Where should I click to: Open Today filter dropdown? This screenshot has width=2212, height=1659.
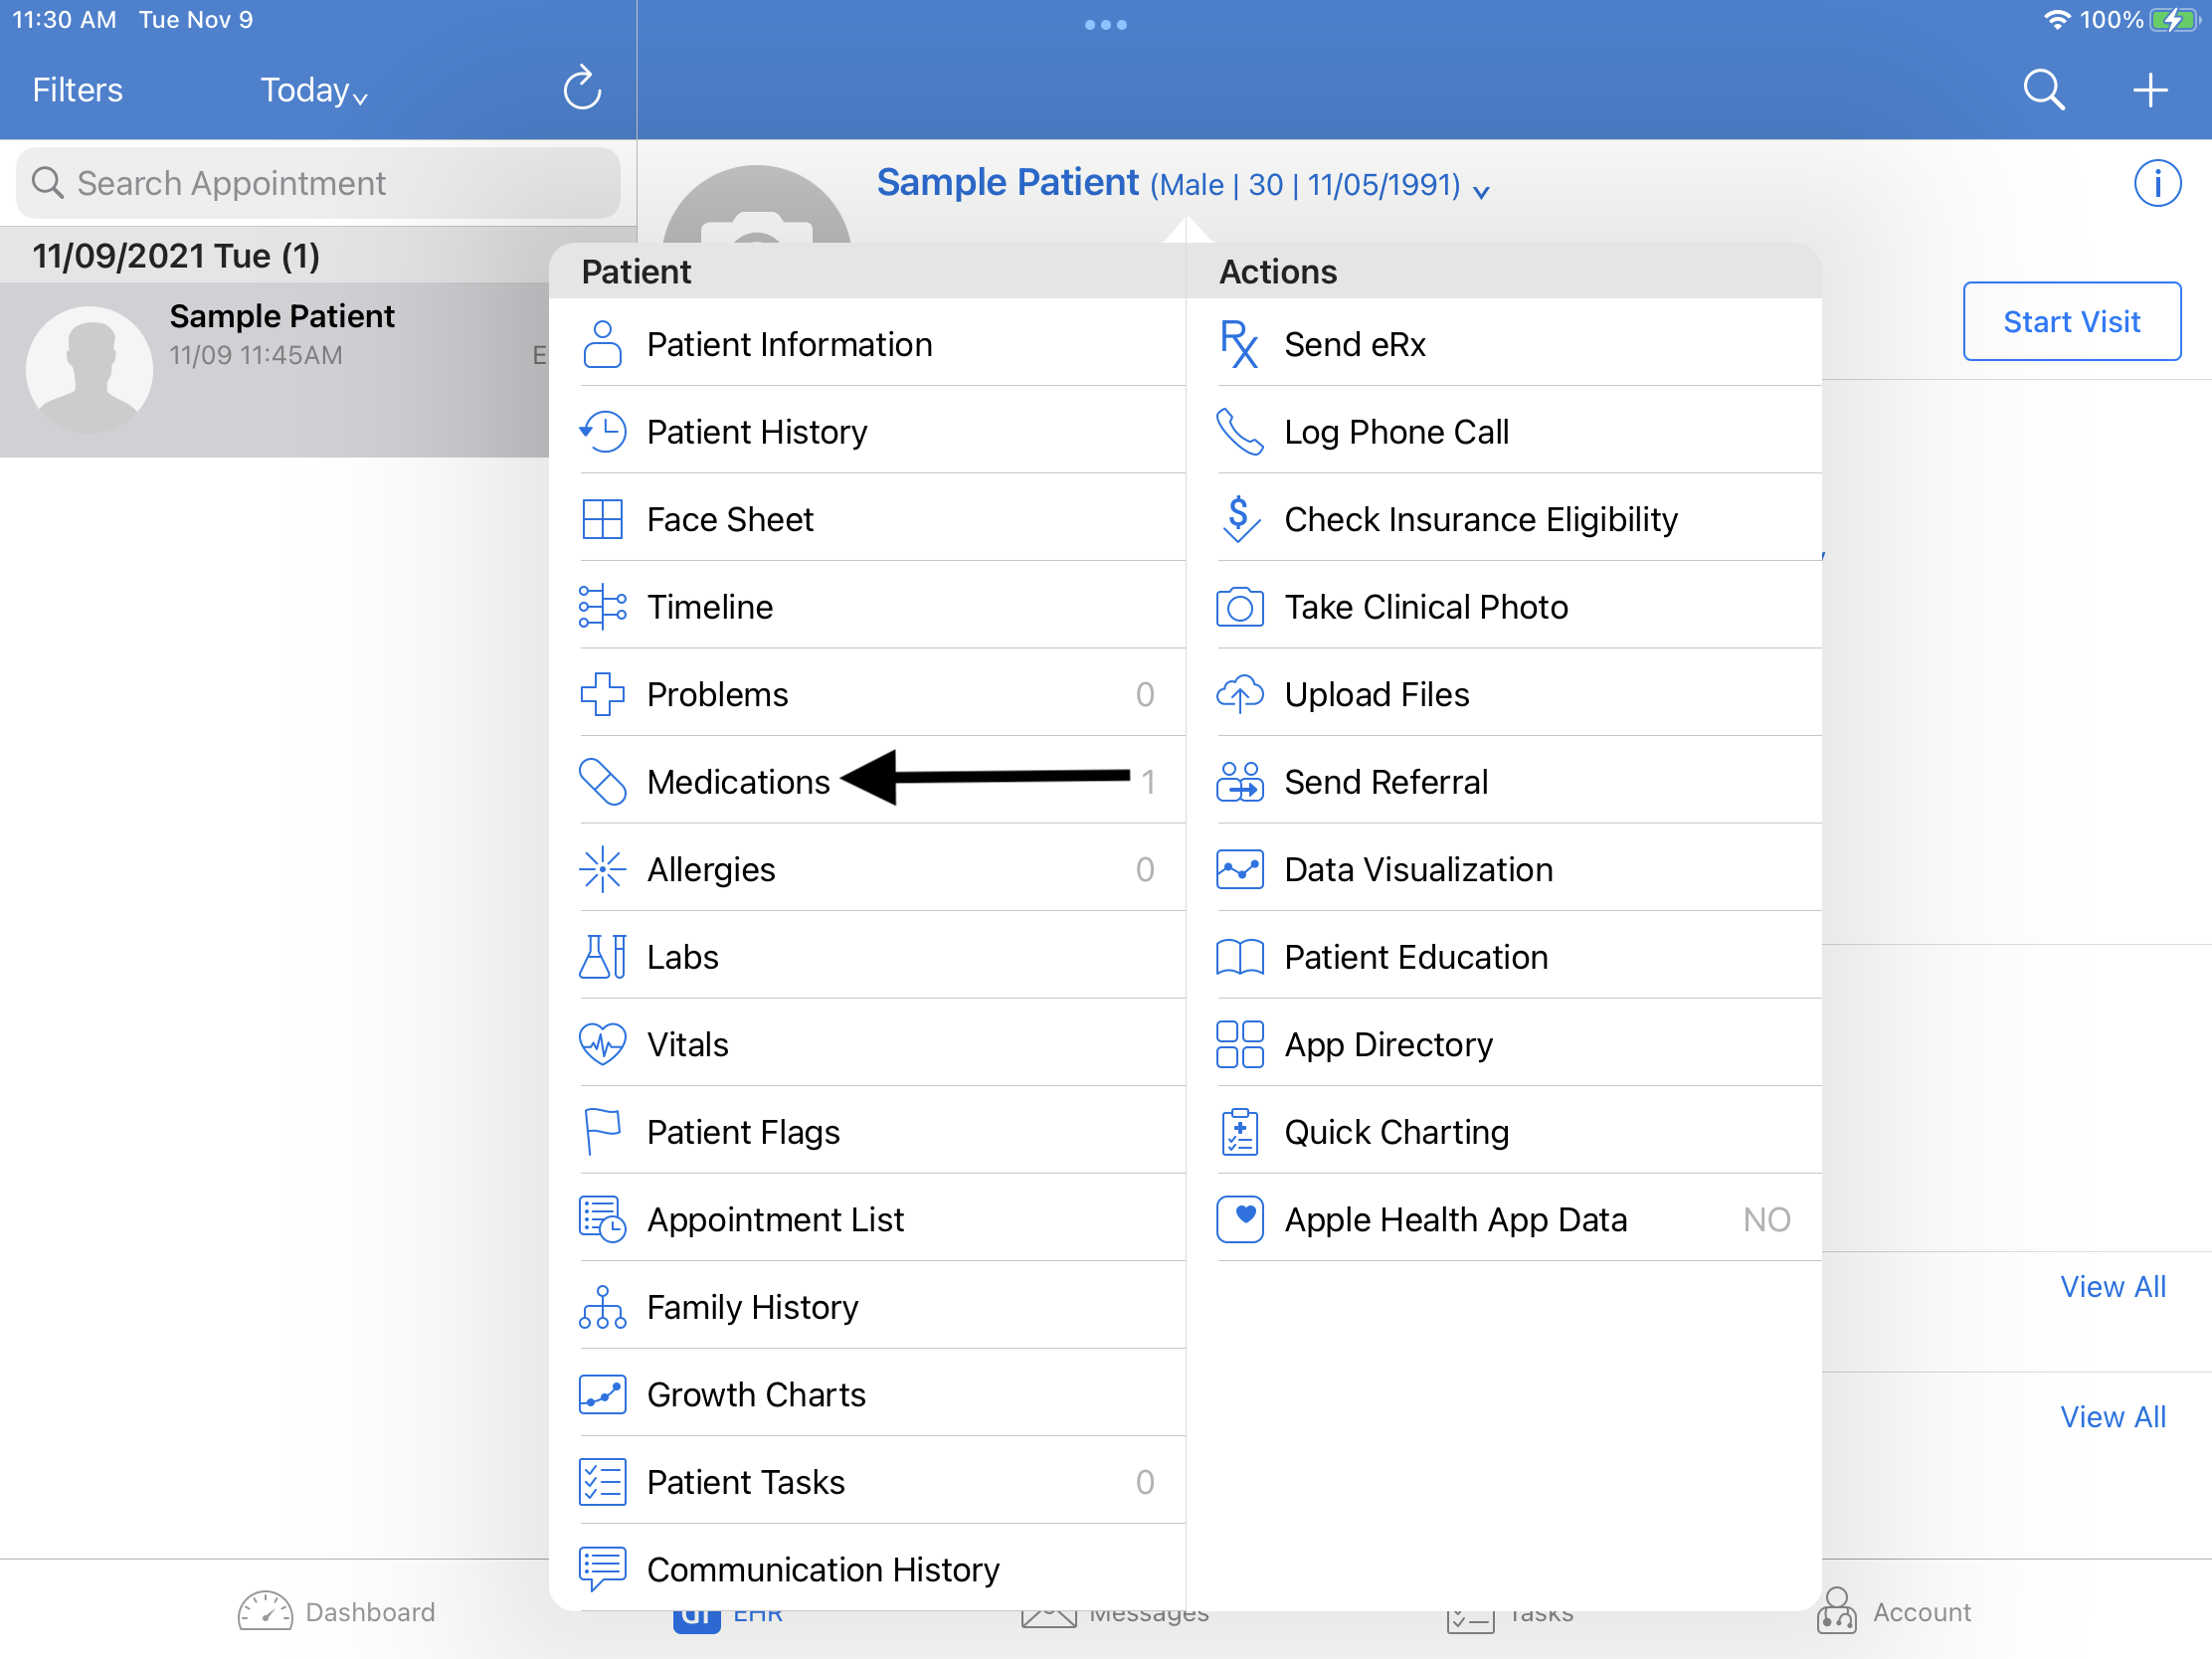click(x=313, y=89)
